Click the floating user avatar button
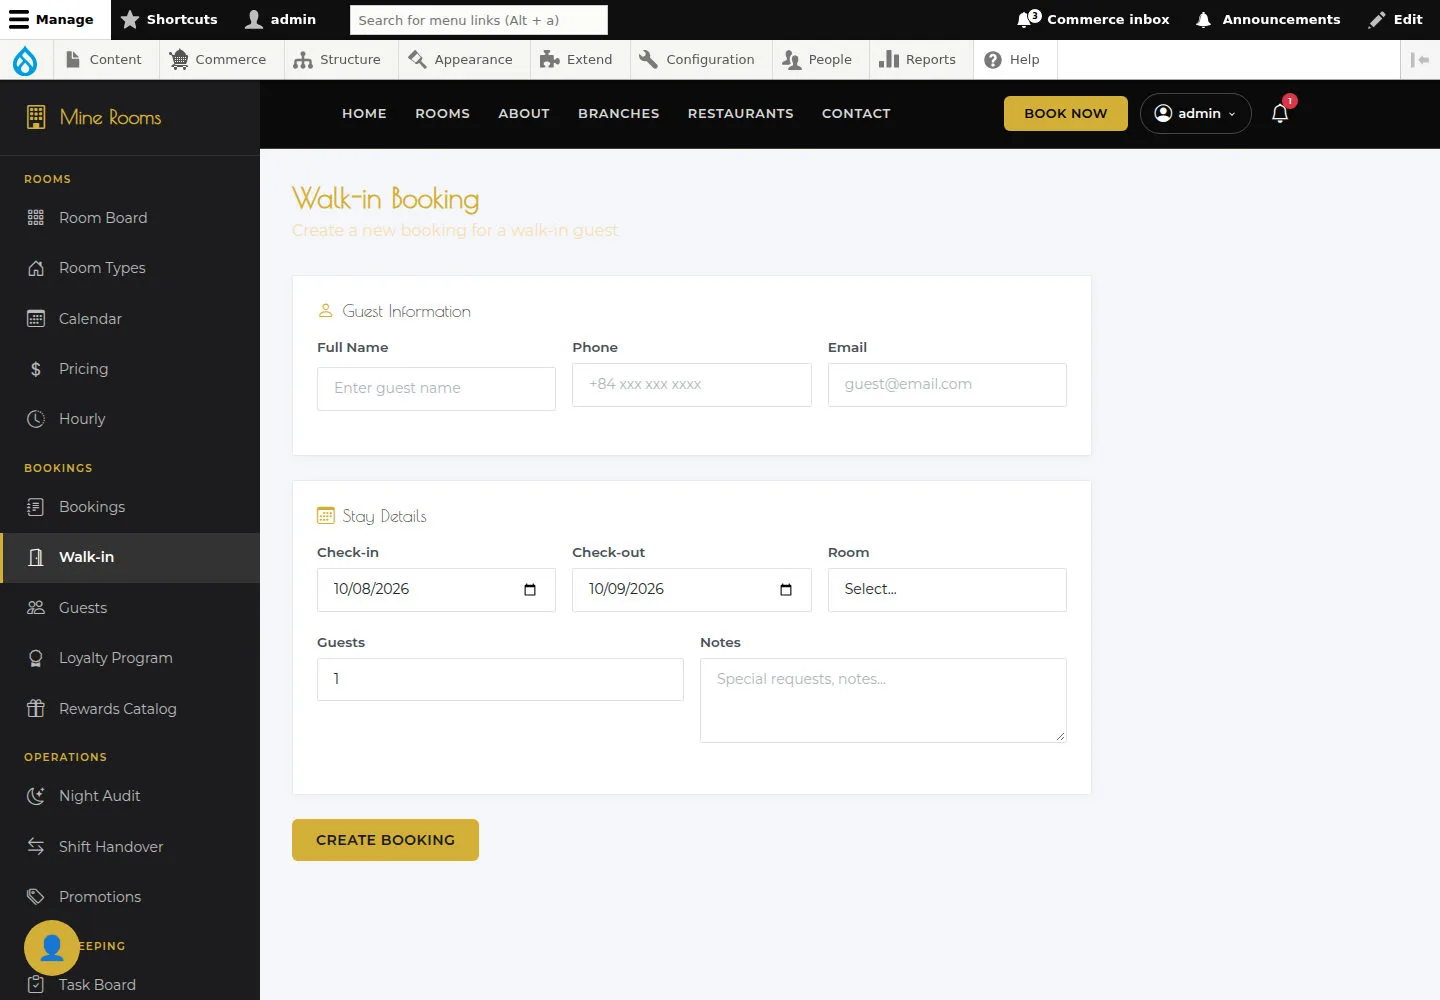This screenshot has width=1440, height=1000. tap(52, 948)
